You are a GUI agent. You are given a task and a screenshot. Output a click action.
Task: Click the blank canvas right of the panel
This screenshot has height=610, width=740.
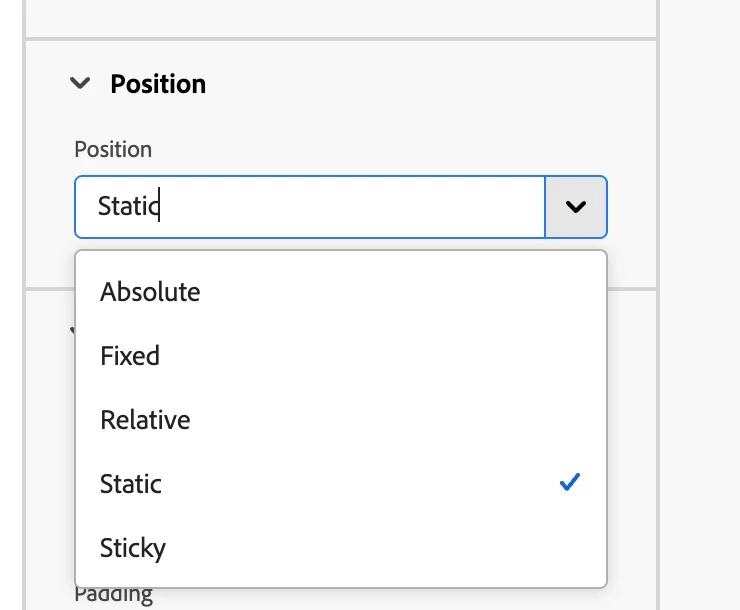click(x=700, y=300)
